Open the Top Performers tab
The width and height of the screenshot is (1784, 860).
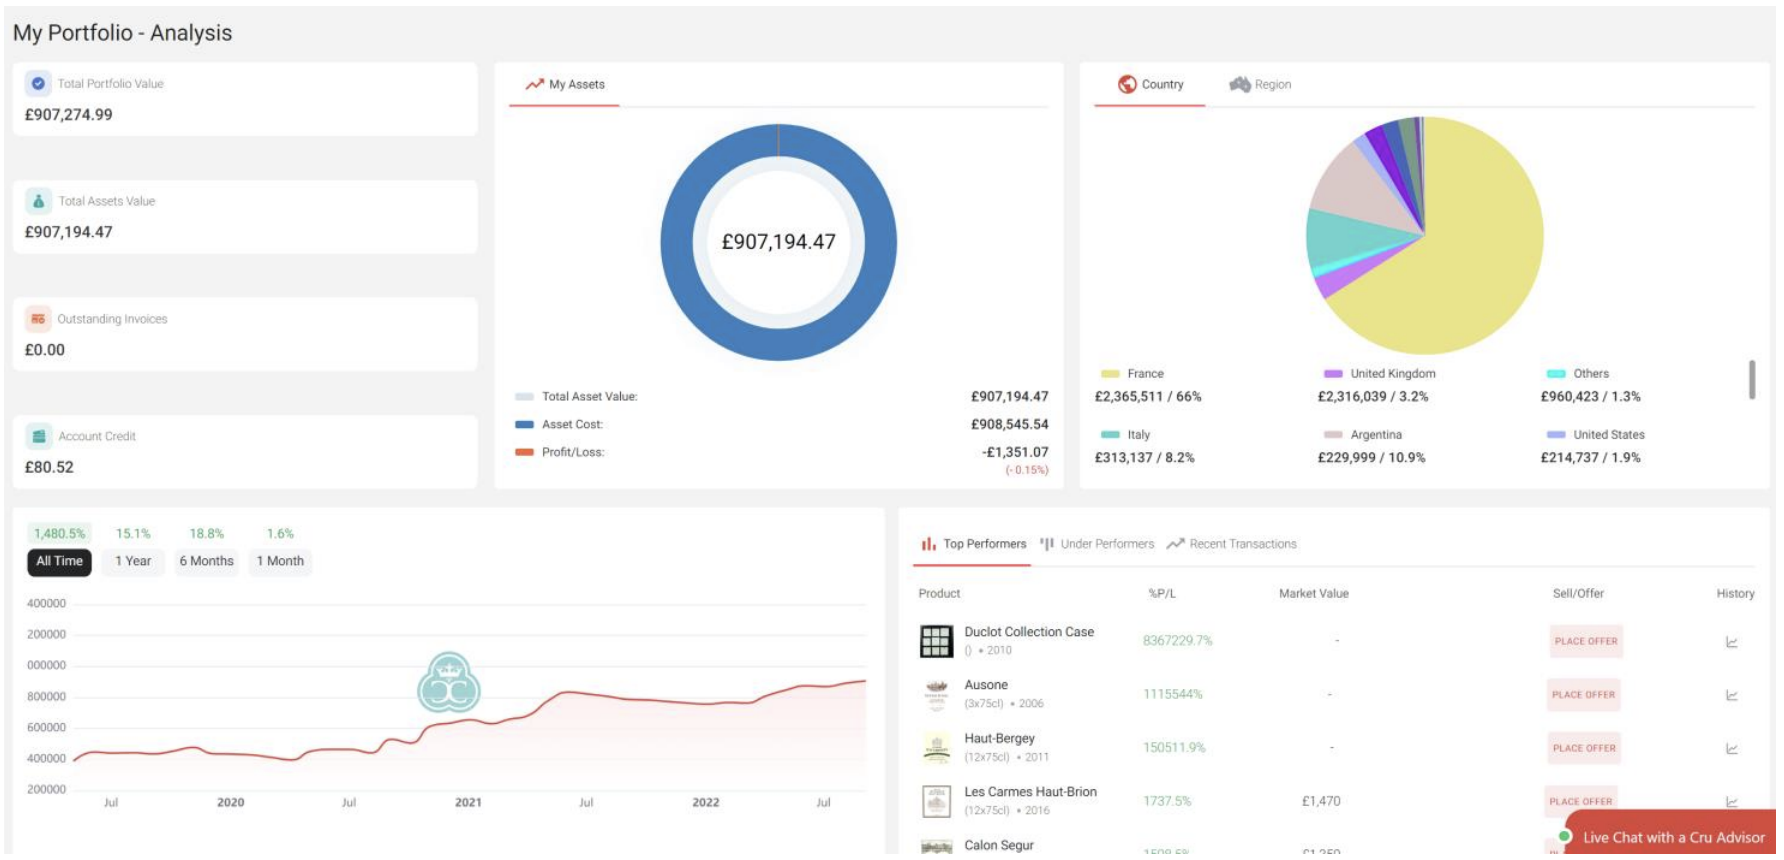(973, 544)
